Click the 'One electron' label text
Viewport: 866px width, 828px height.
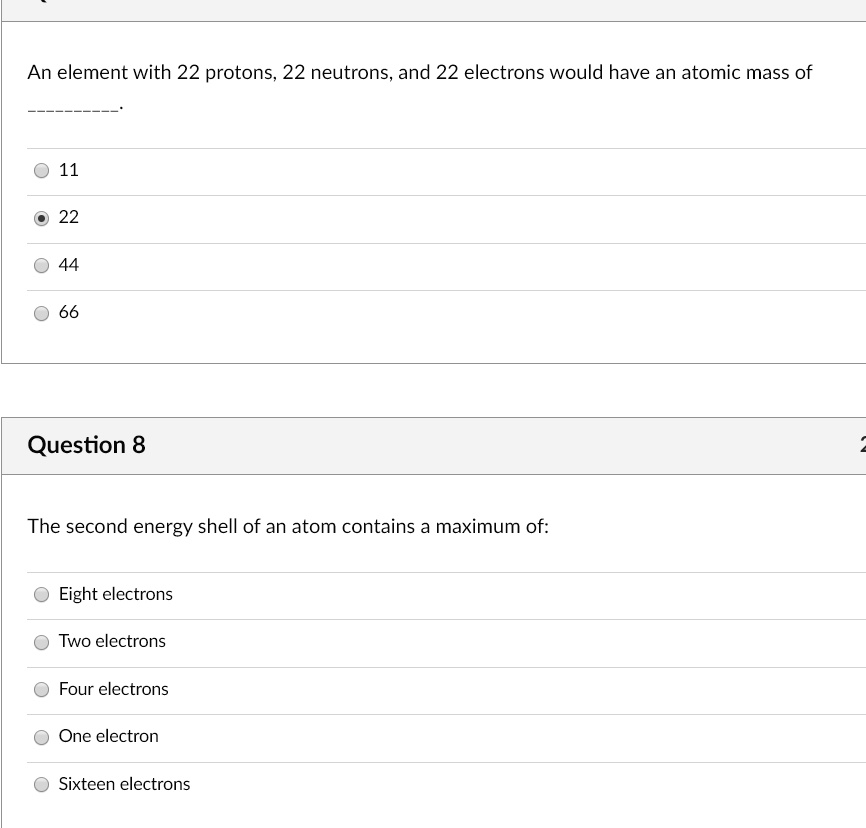tap(109, 736)
